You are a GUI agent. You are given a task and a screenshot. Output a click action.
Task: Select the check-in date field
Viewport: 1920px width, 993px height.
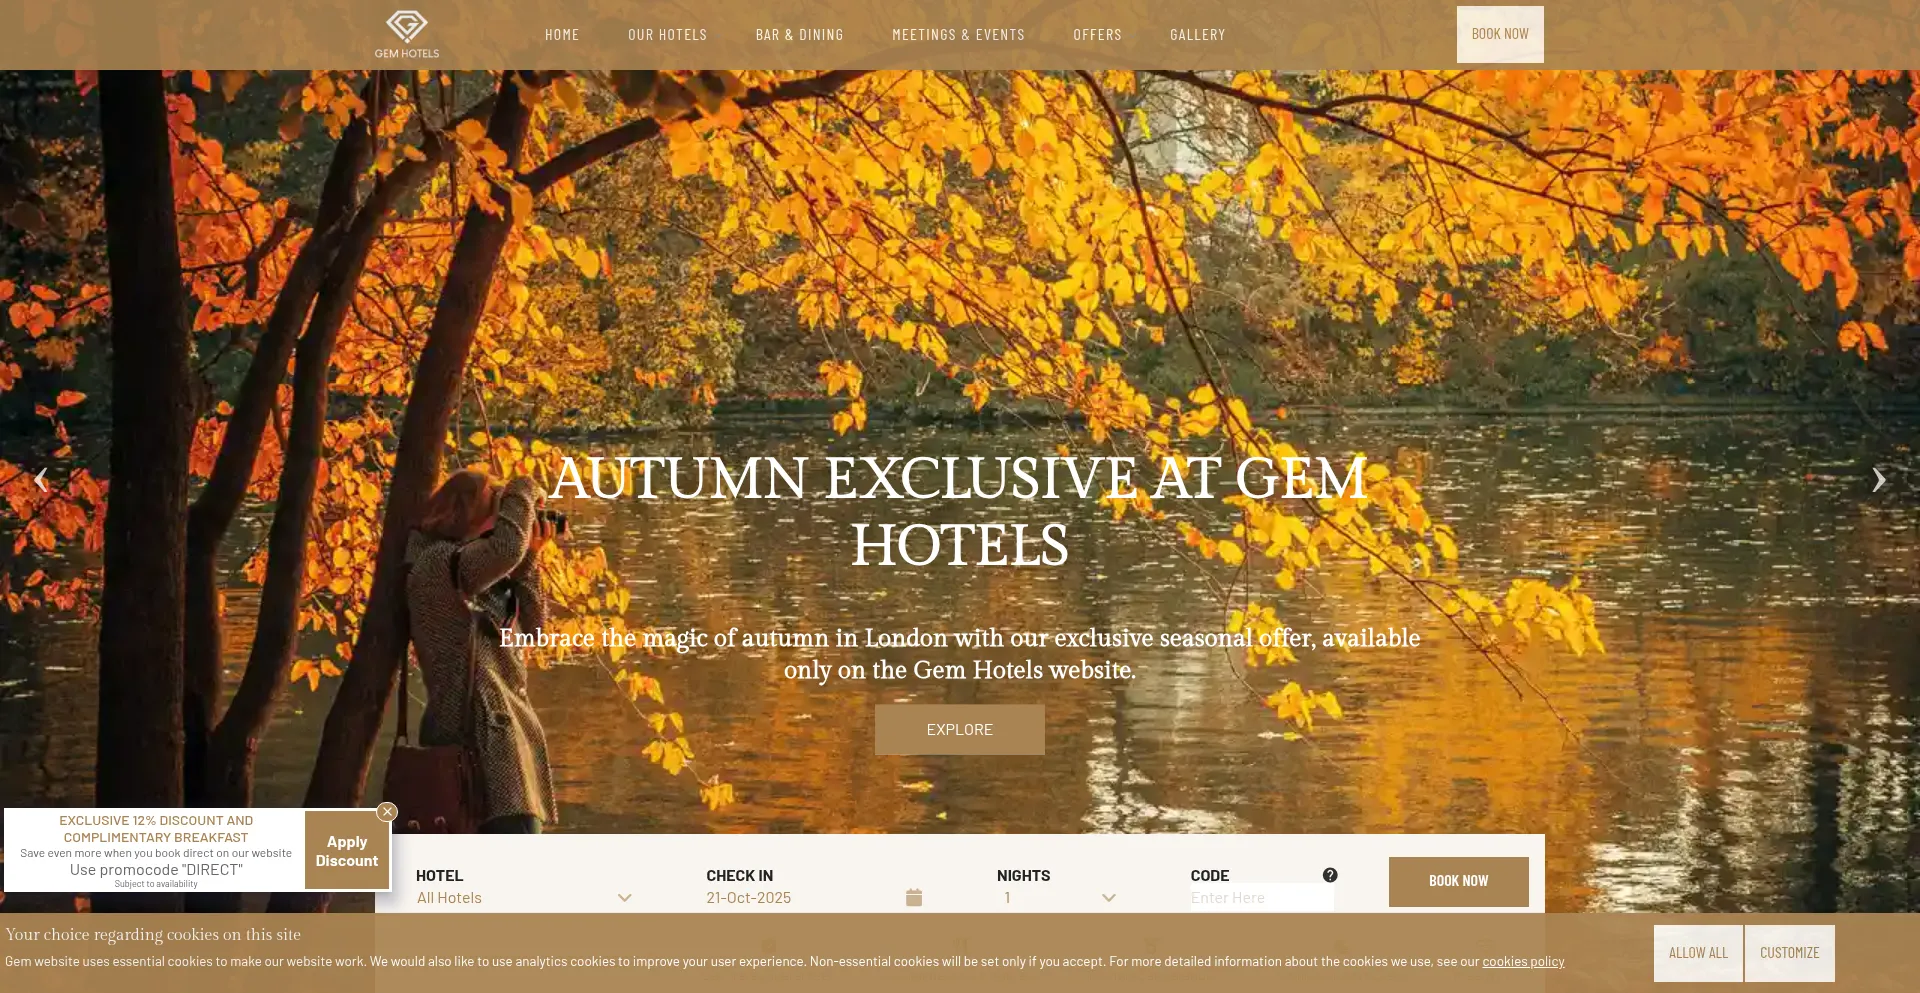click(814, 898)
